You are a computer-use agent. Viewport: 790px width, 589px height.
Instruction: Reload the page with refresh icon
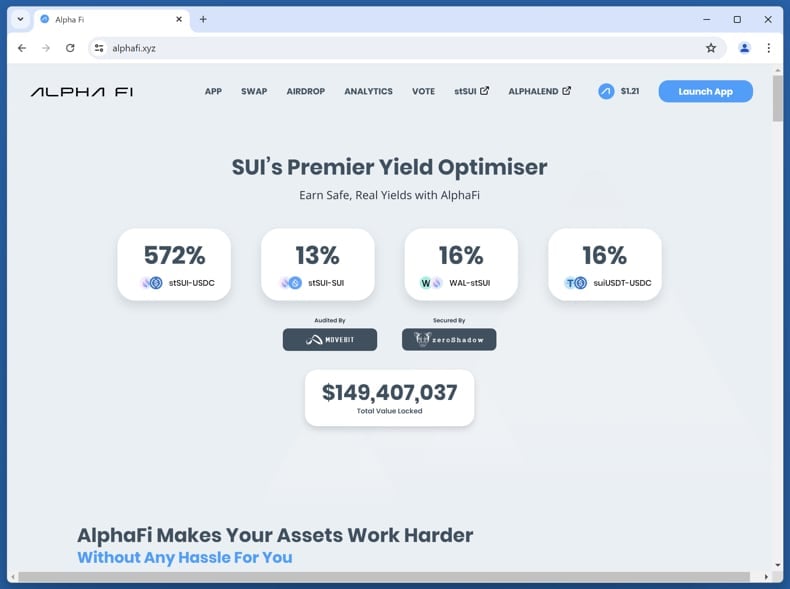click(70, 48)
